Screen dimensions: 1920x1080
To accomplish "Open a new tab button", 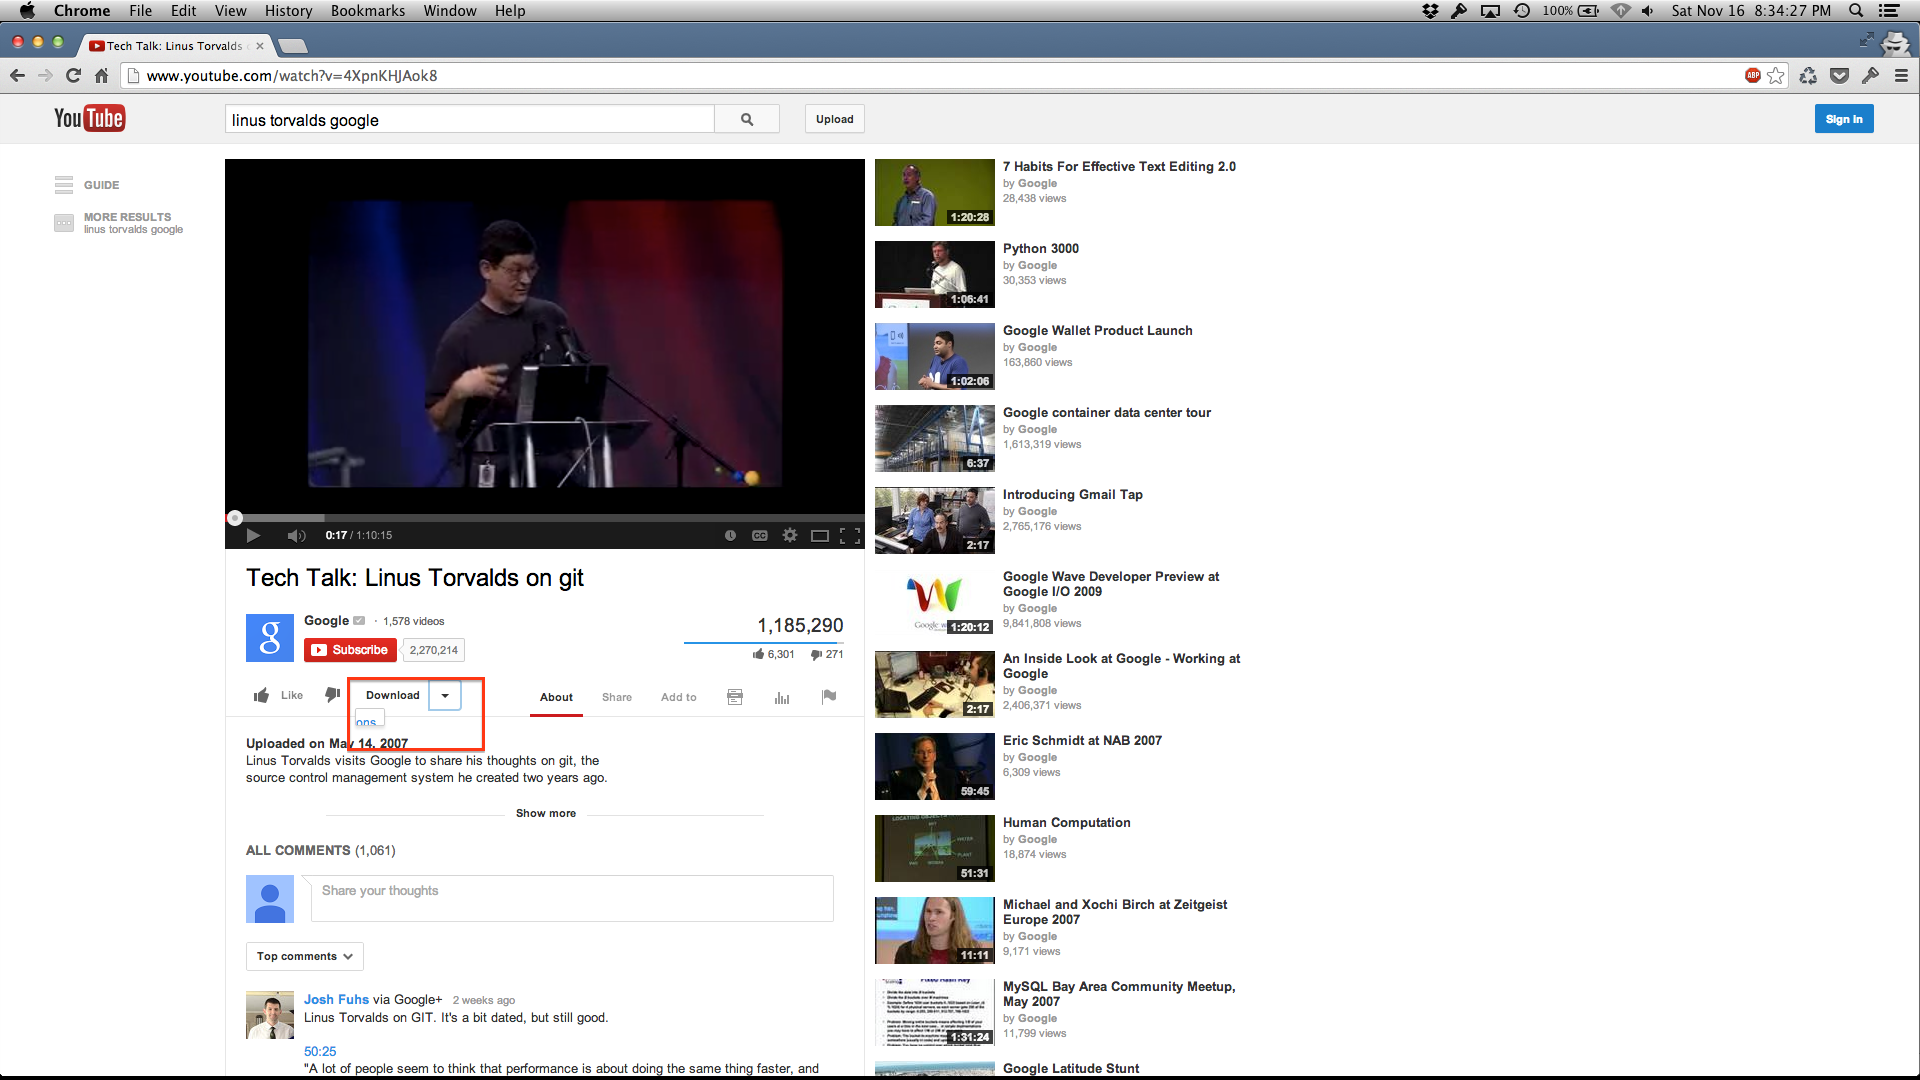I will click(x=292, y=46).
